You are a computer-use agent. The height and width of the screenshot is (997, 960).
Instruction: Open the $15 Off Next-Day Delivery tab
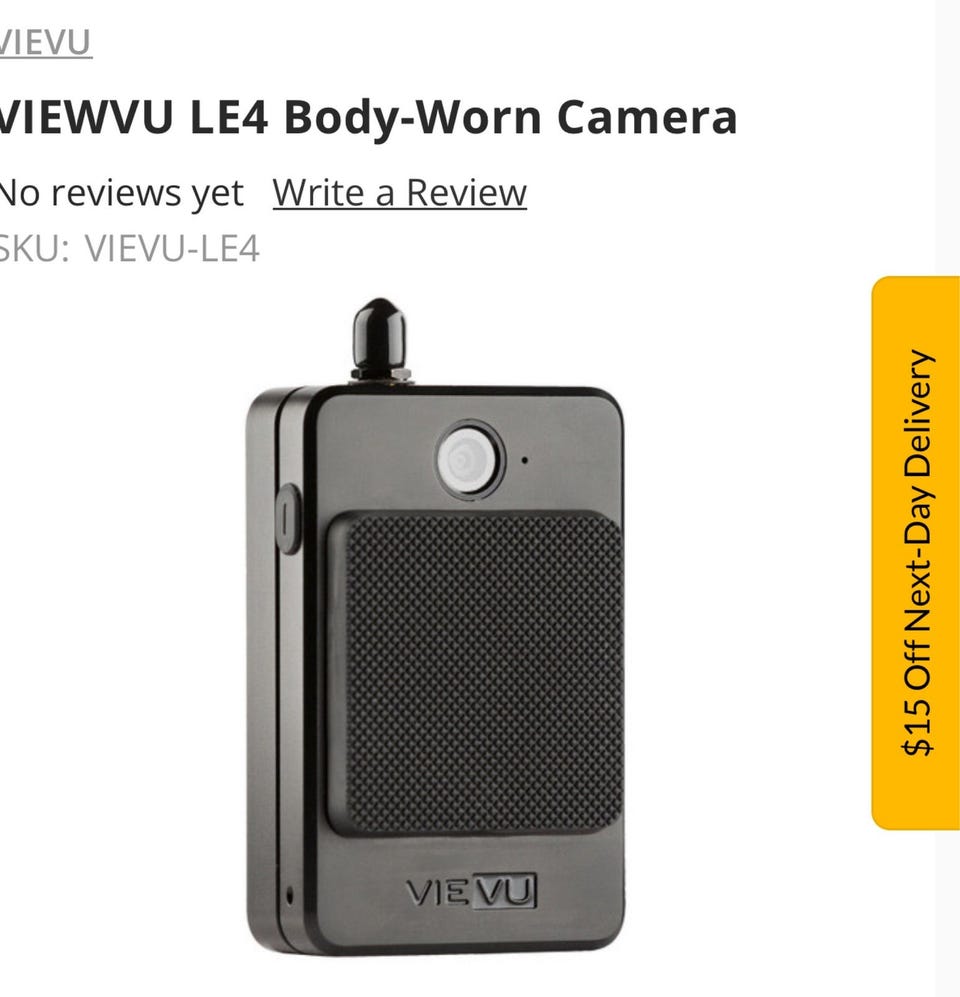[x=915, y=553]
